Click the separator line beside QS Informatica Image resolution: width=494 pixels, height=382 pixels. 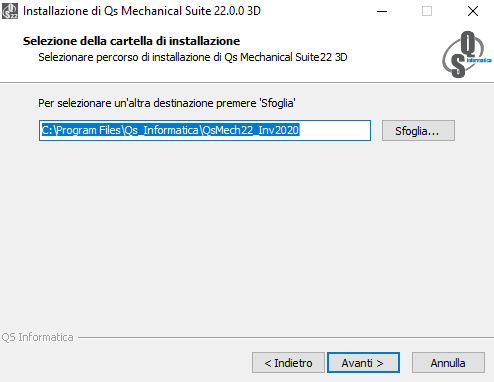click(286, 337)
